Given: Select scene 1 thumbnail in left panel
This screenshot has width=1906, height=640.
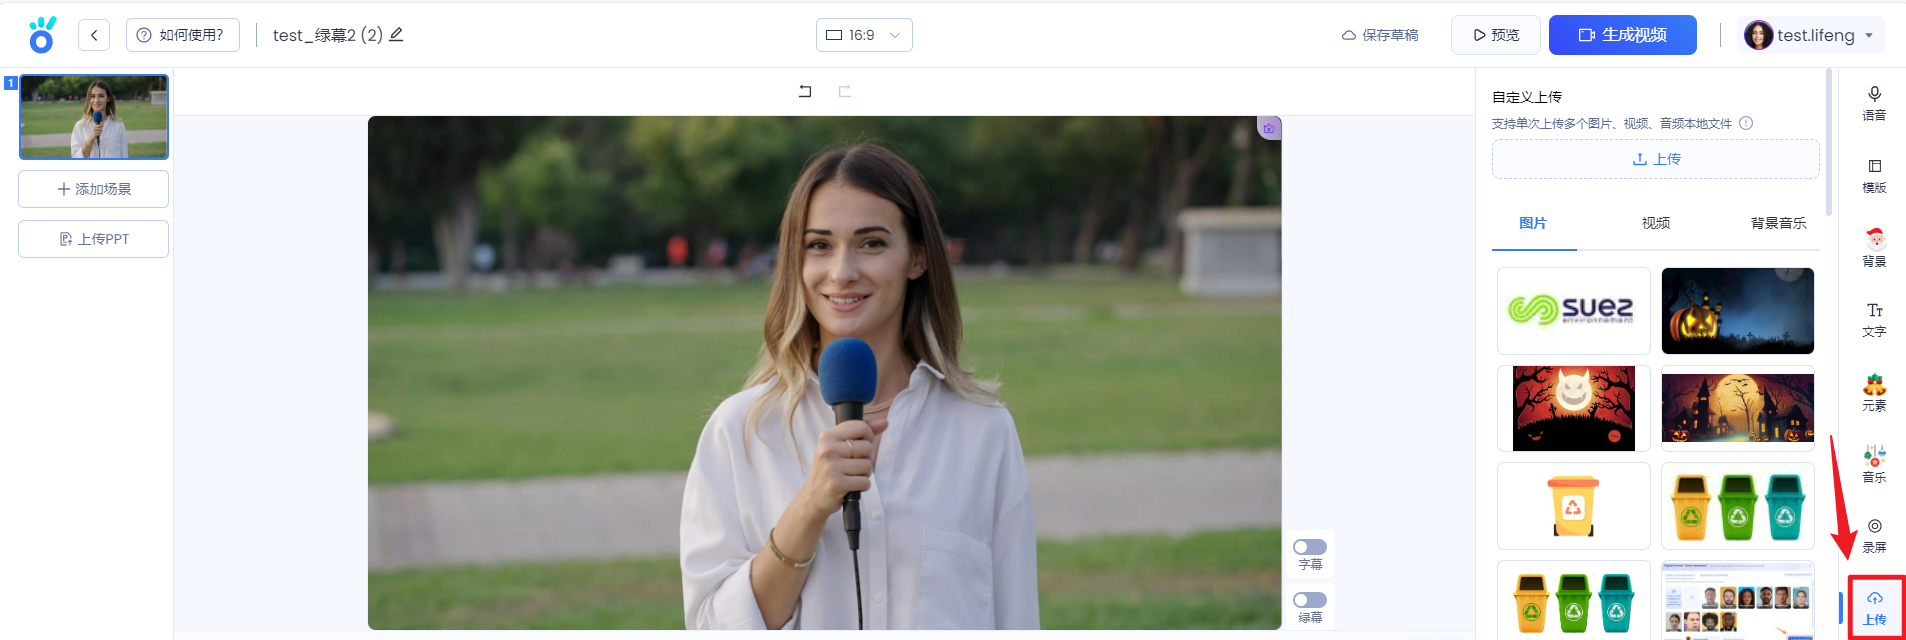Looking at the screenshot, I should [94, 117].
